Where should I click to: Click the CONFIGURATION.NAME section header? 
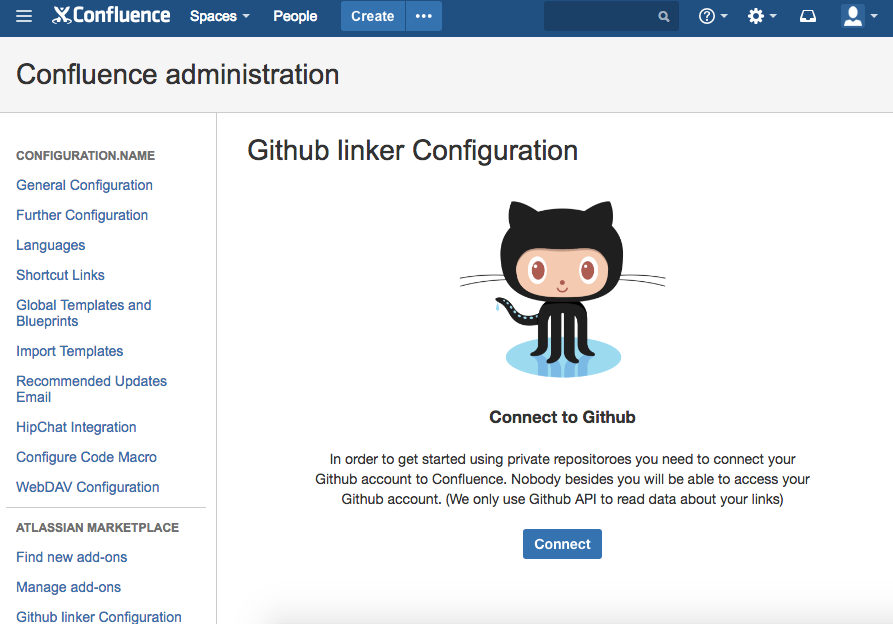pyautogui.click(x=85, y=155)
